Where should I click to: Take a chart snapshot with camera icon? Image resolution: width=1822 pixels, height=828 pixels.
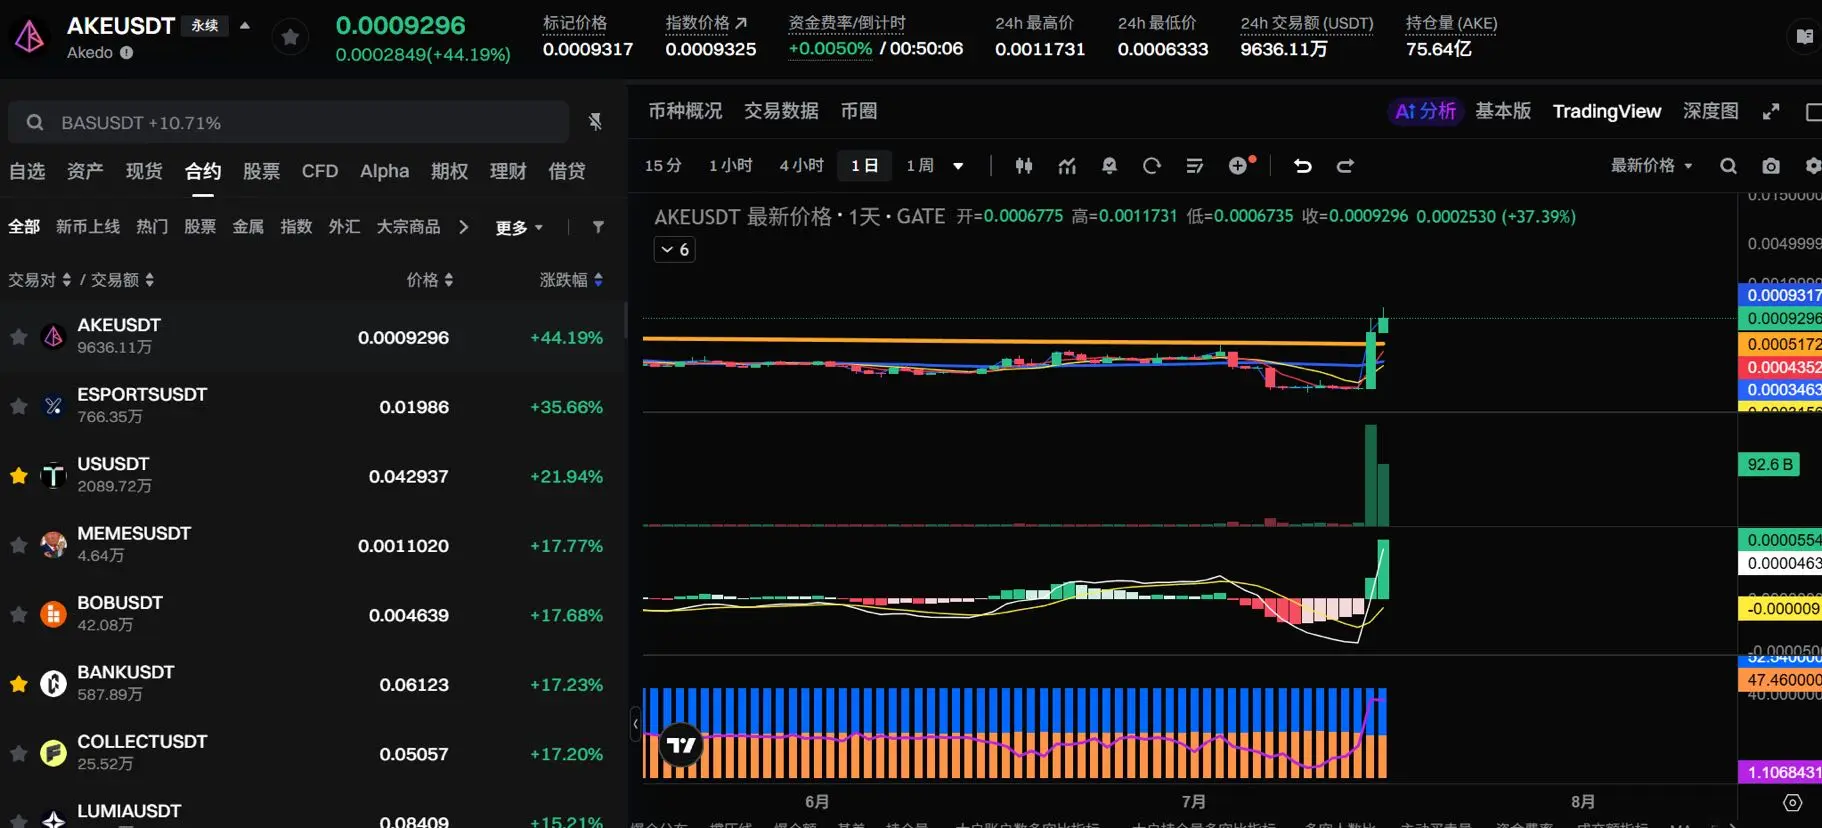[x=1771, y=166]
